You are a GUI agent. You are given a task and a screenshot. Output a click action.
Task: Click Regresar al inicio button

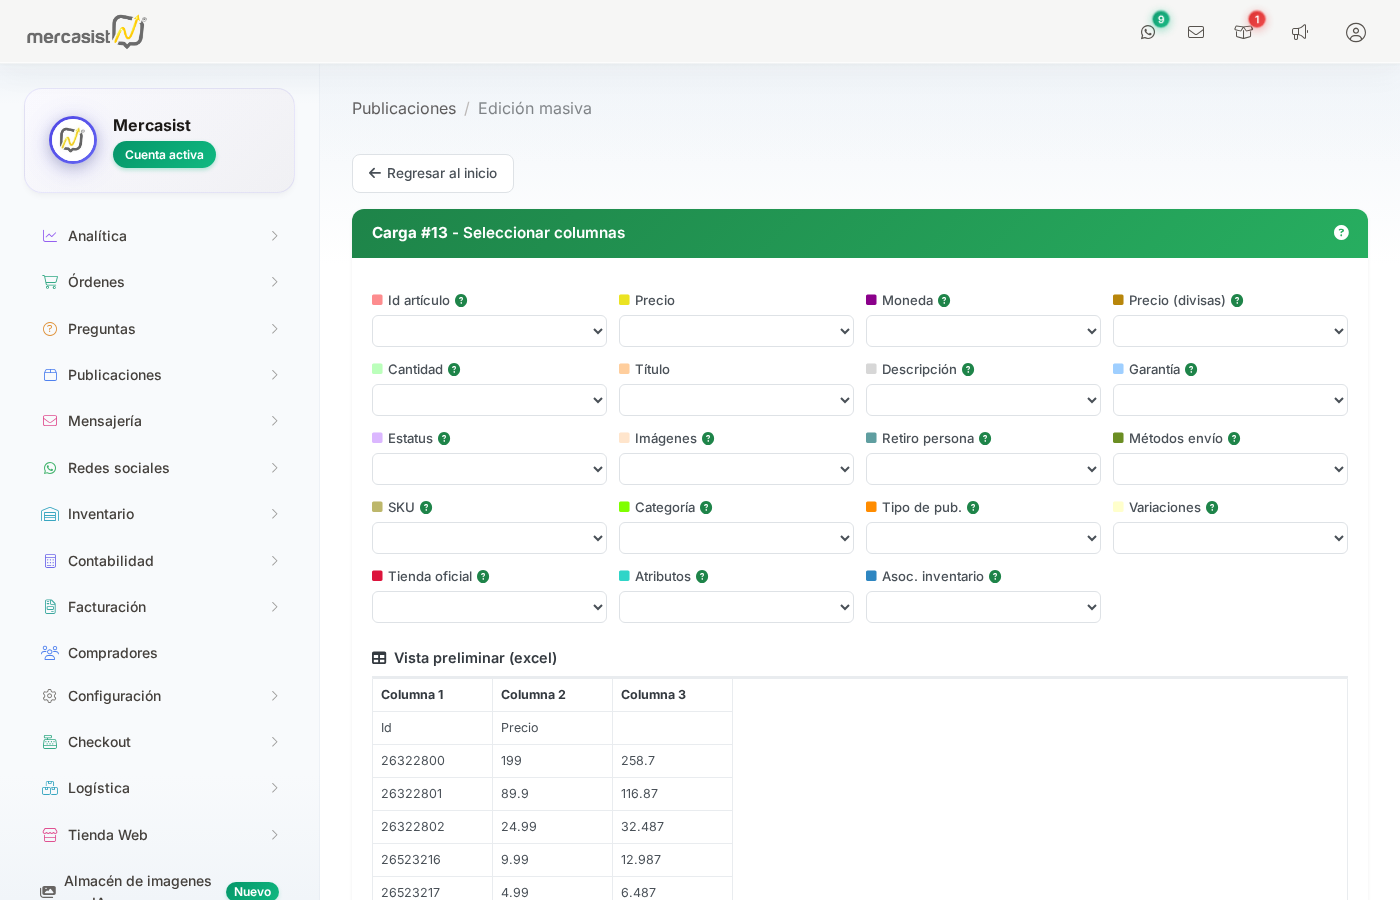433,173
